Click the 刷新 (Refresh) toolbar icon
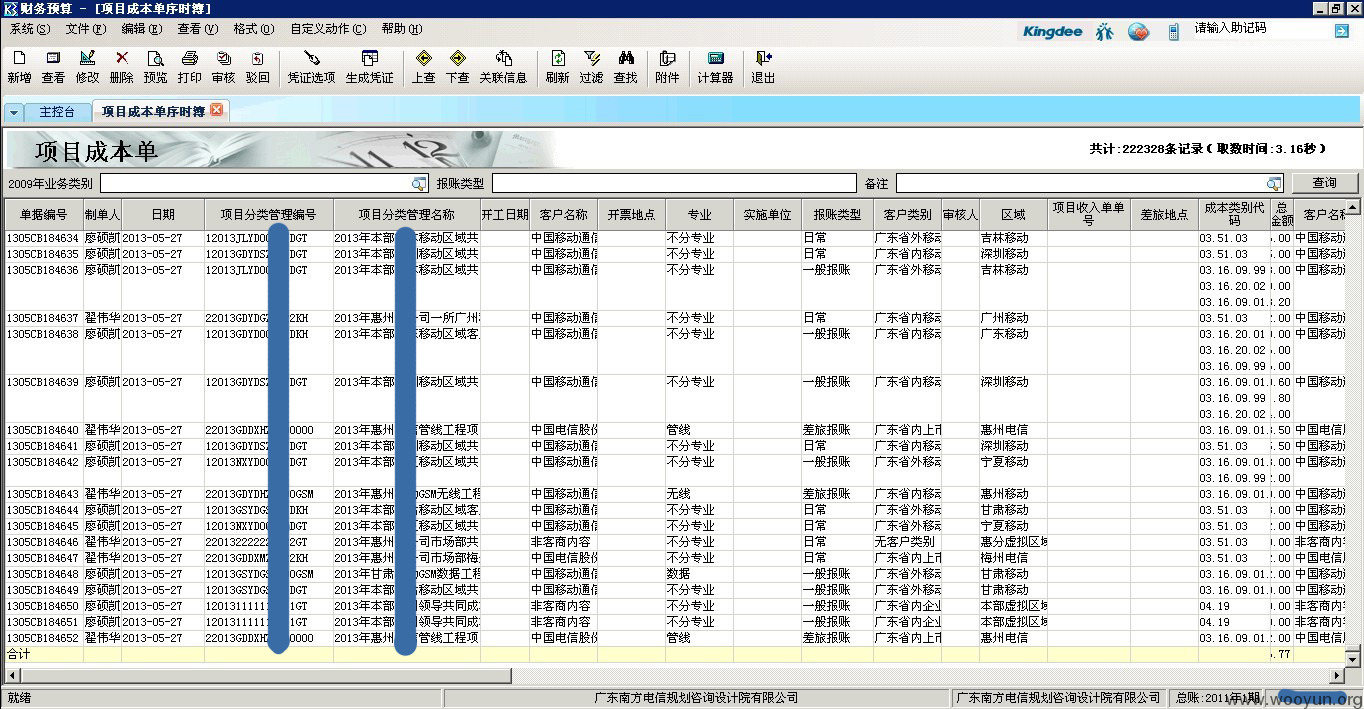 point(557,67)
